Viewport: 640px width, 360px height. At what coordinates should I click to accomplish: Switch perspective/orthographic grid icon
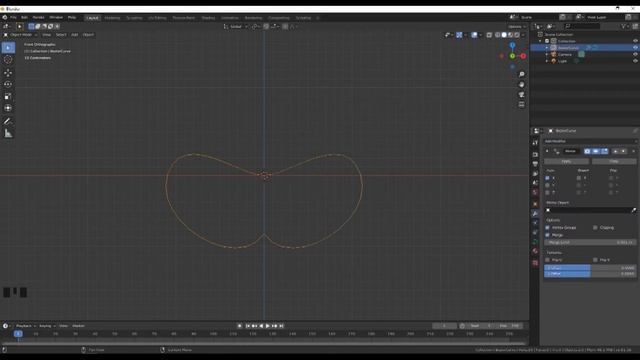521,105
